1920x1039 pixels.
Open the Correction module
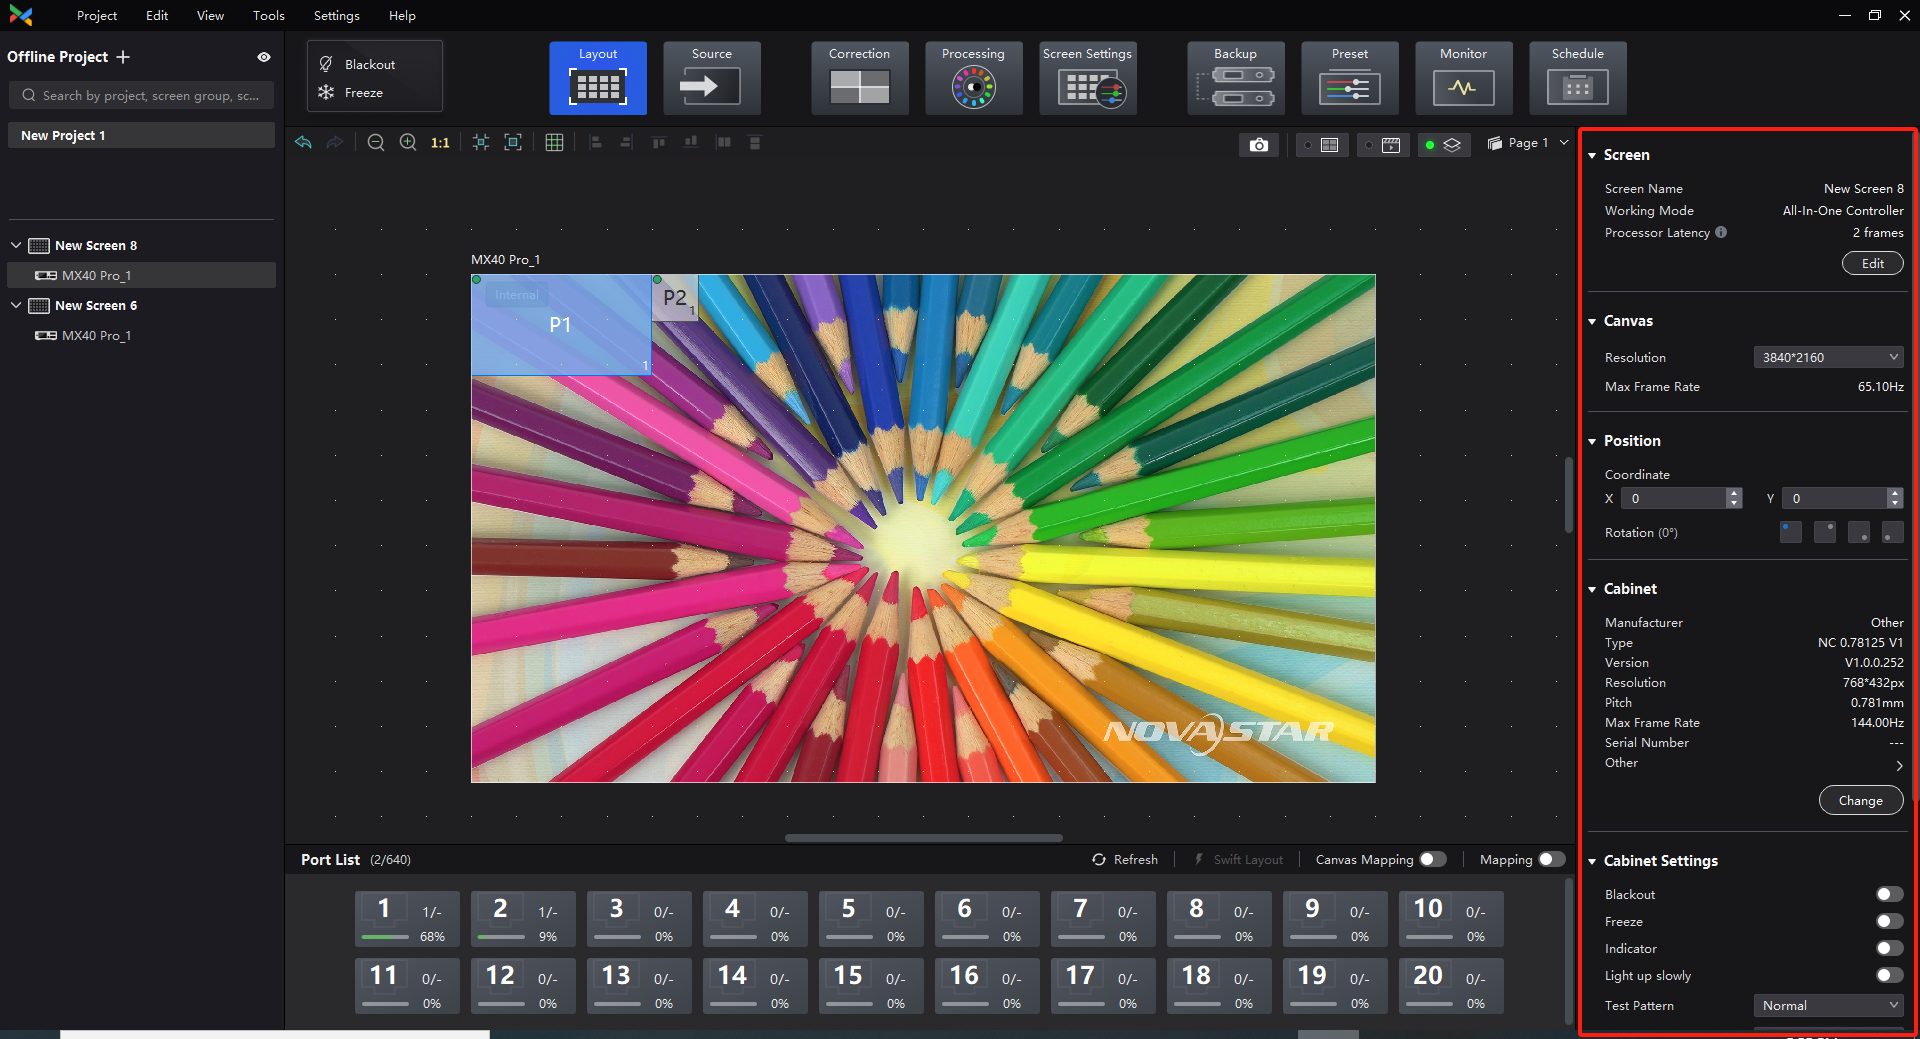859,78
